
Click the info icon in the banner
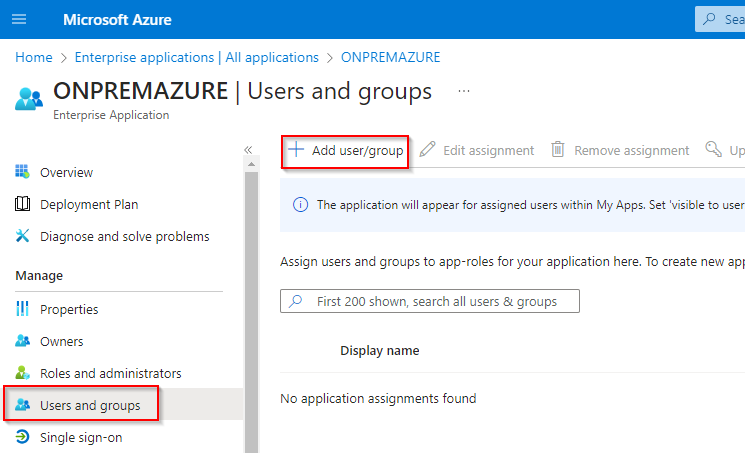300,205
